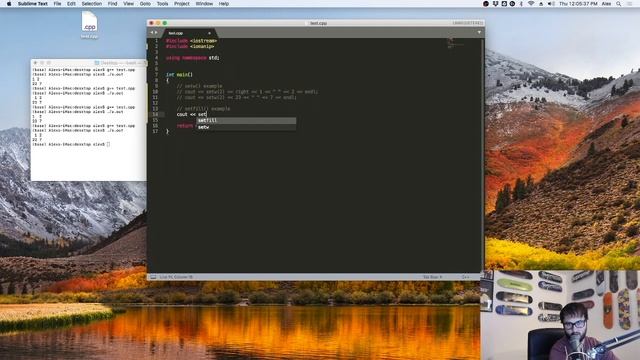The image size is (640, 360).
Task: Open Spotlight search magnifier icon
Action: pos(619,4)
